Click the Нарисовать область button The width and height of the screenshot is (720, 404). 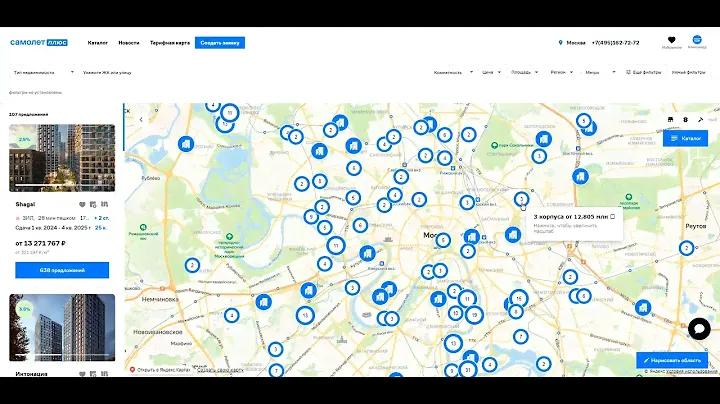tap(671, 359)
